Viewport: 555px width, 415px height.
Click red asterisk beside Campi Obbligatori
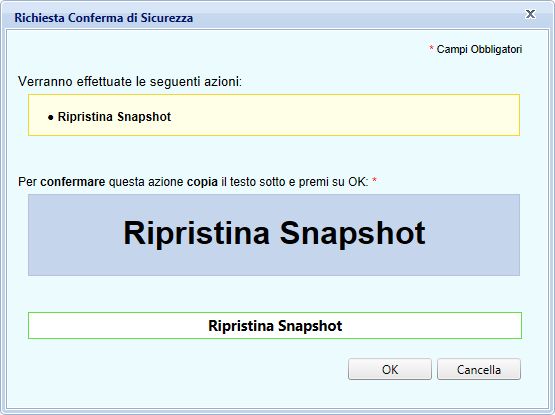coord(431,48)
